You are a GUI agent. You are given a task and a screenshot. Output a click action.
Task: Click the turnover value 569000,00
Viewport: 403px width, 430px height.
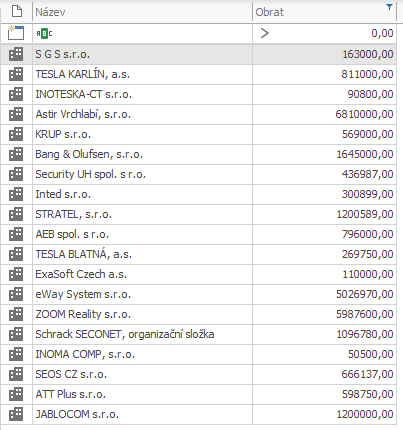368,134
